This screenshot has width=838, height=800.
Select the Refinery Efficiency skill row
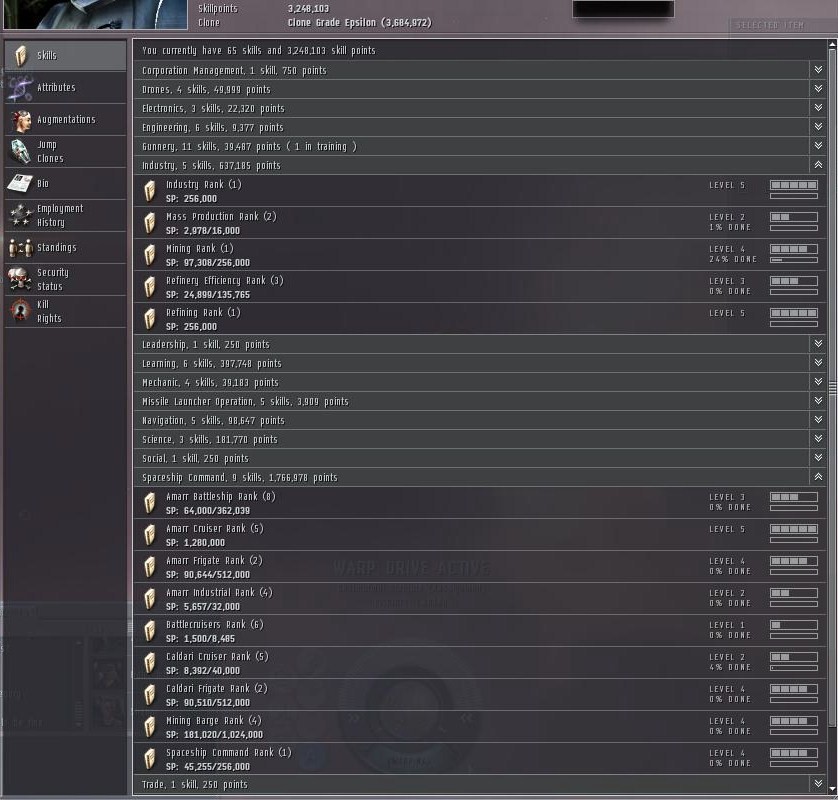coord(479,287)
